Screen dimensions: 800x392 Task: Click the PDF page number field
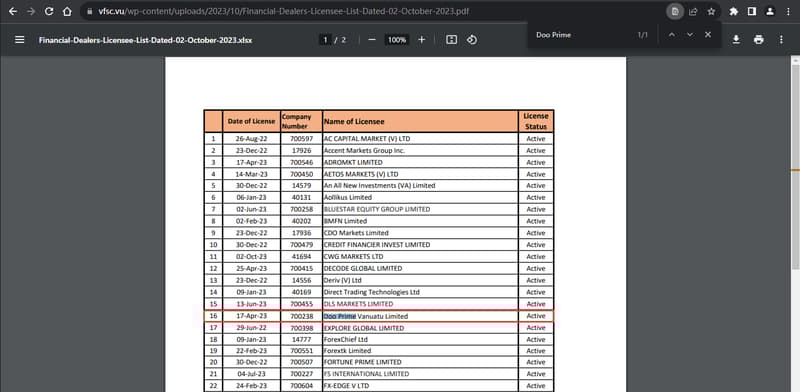tap(324, 40)
